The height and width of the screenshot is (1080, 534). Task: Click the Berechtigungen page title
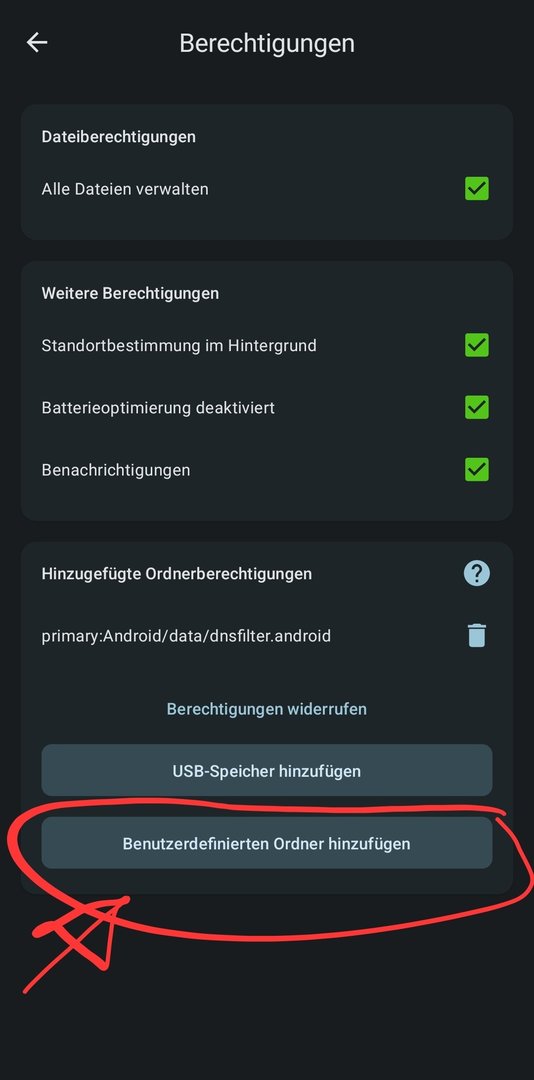click(x=267, y=43)
